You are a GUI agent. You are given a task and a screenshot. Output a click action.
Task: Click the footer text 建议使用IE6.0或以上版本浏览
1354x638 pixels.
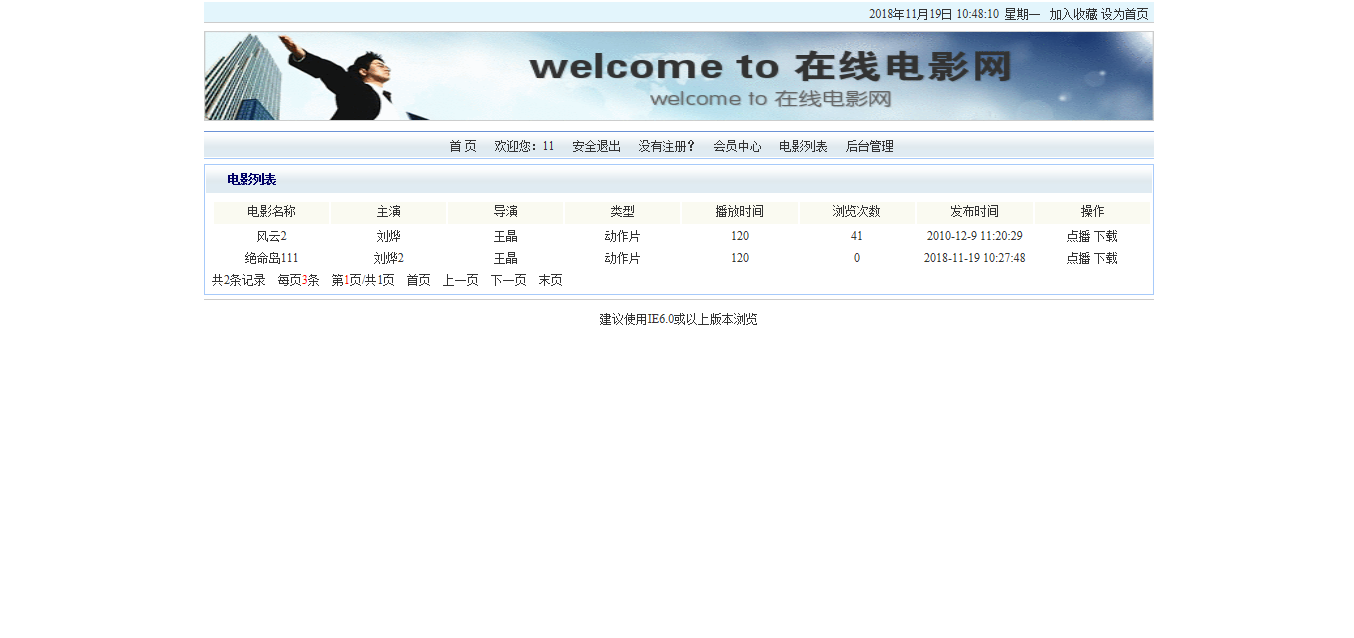click(679, 319)
